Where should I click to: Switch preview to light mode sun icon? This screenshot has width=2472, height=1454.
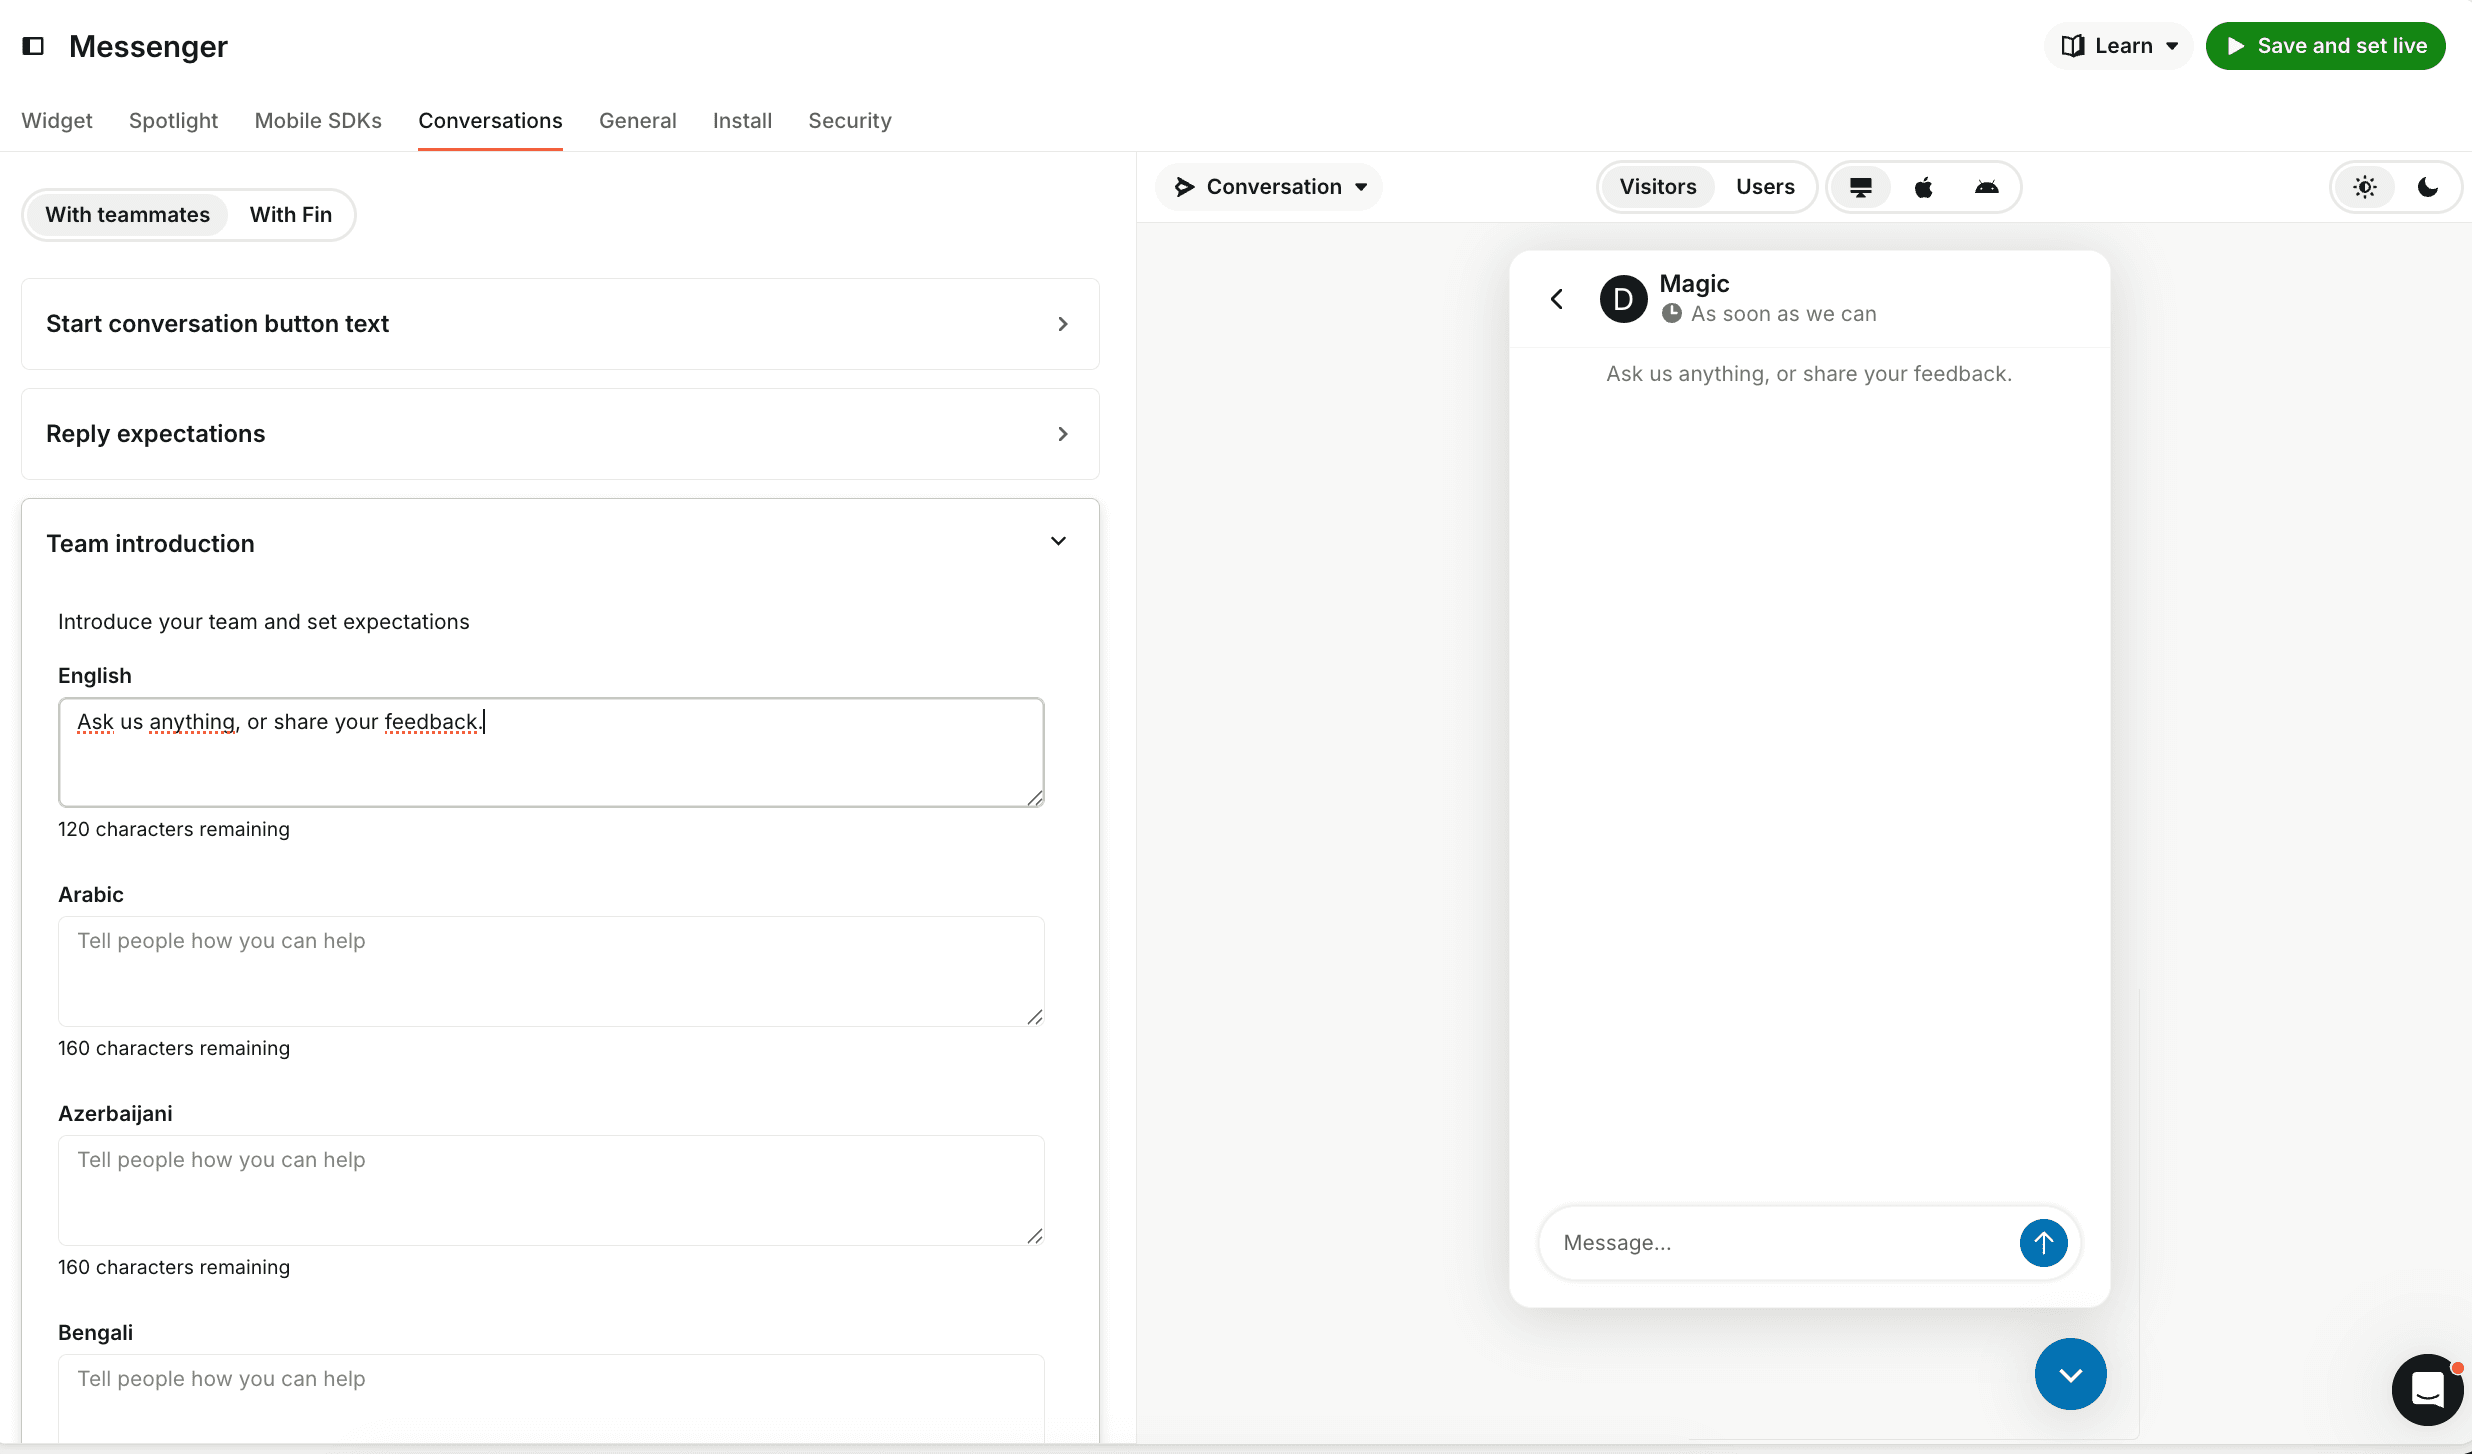[2365, 187]
